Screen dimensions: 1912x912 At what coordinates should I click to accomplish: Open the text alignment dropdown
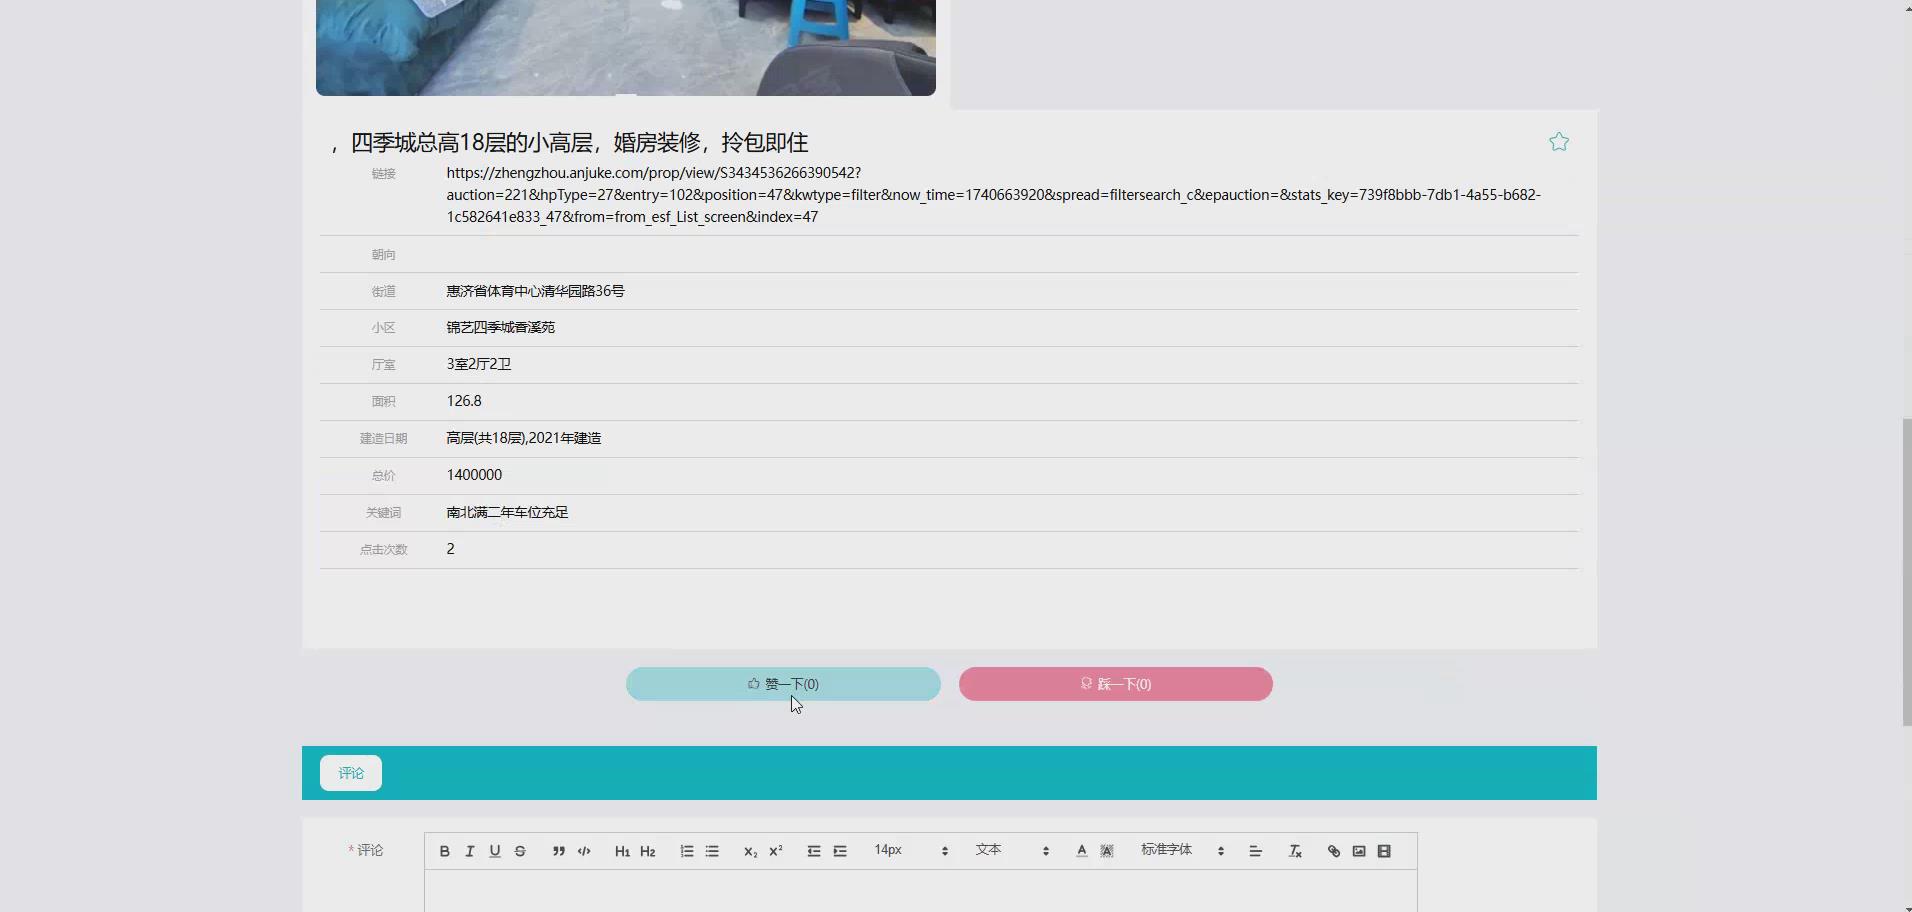tap(1255, 851)
